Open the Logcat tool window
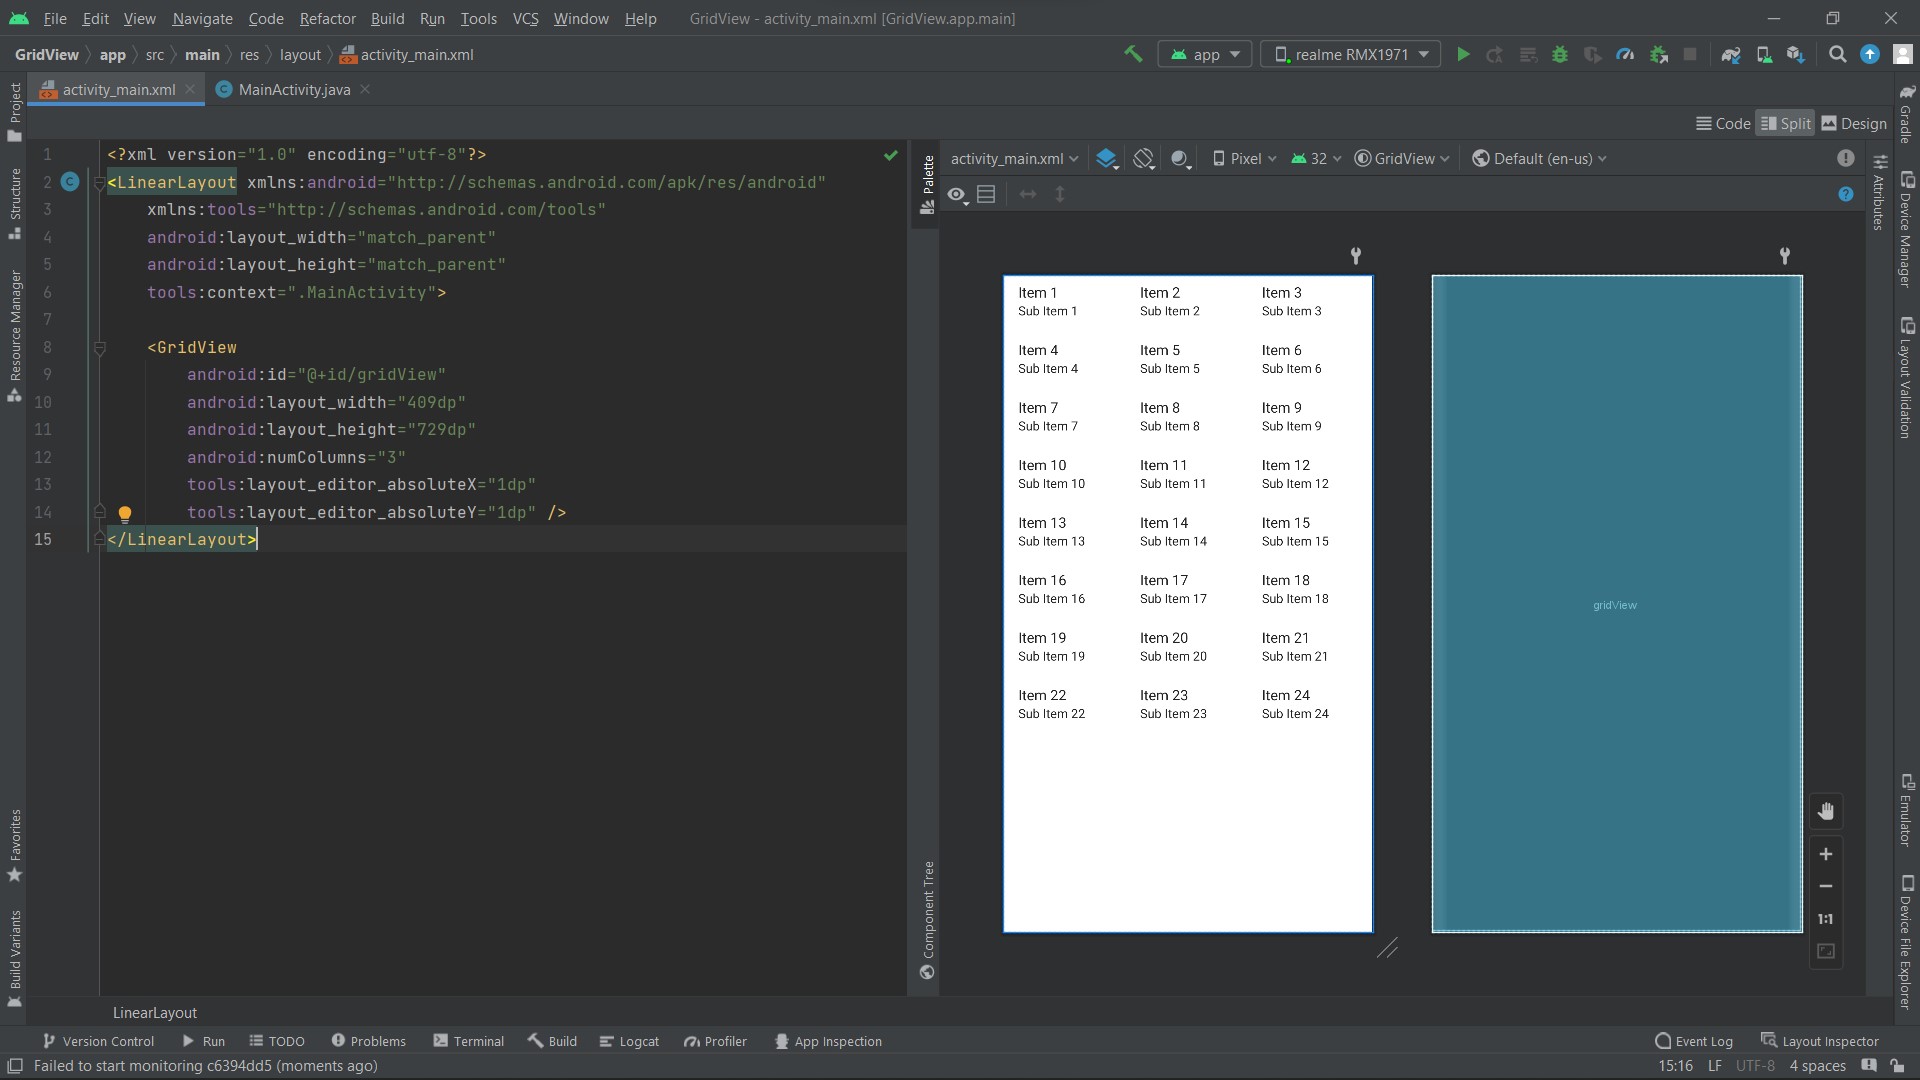 point(629,1040)
